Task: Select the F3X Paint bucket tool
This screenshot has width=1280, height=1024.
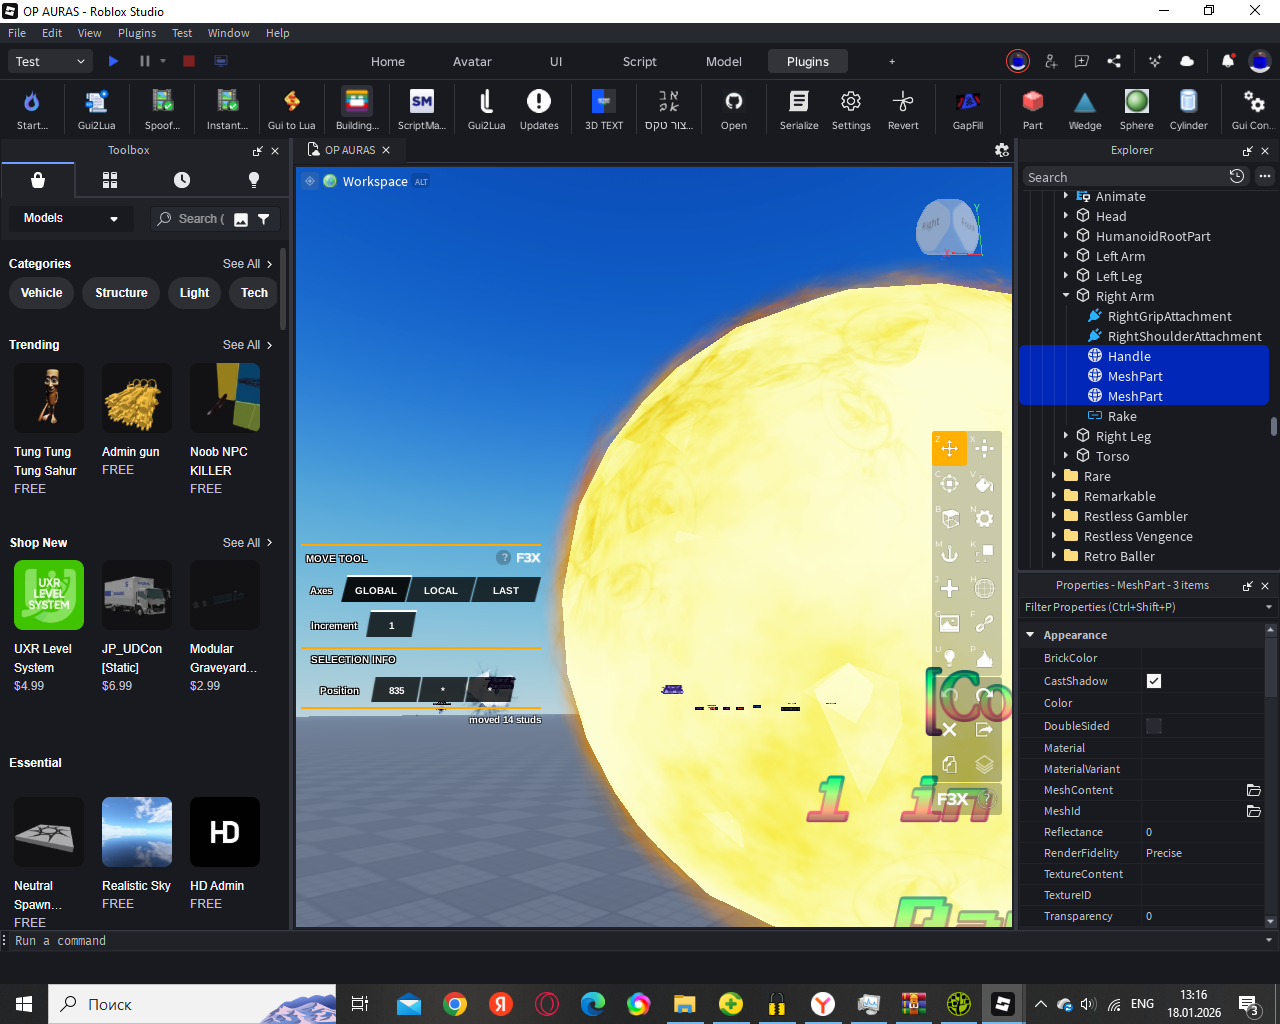Action: click(985, 483)
